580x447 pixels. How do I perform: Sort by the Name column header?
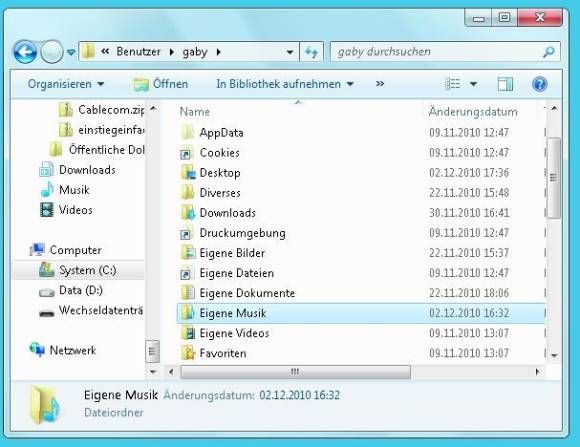(195, 111)
